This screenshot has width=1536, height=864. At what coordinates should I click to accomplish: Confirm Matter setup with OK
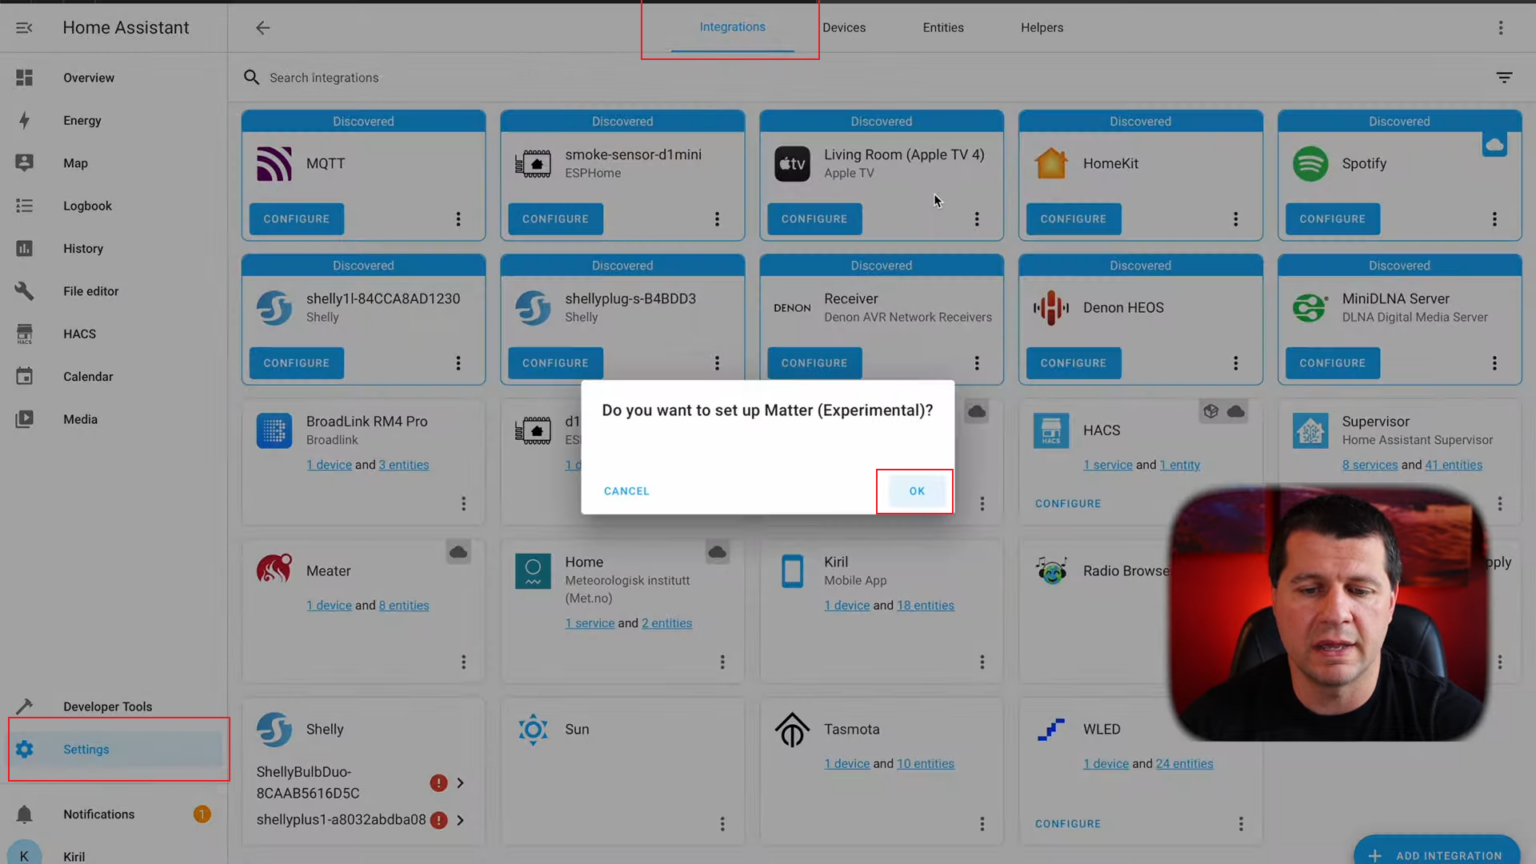[916, 491]
